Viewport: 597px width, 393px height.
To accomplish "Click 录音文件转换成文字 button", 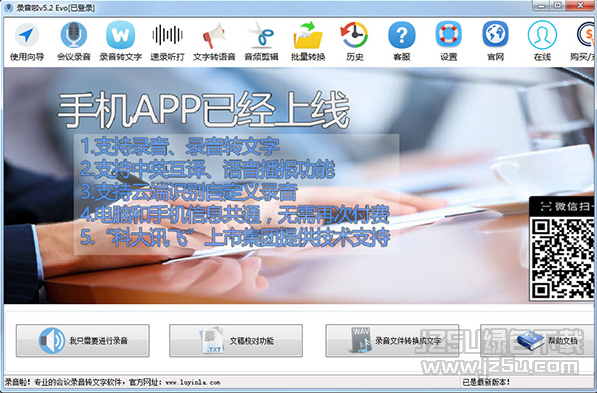I will [x=392, y=340].
